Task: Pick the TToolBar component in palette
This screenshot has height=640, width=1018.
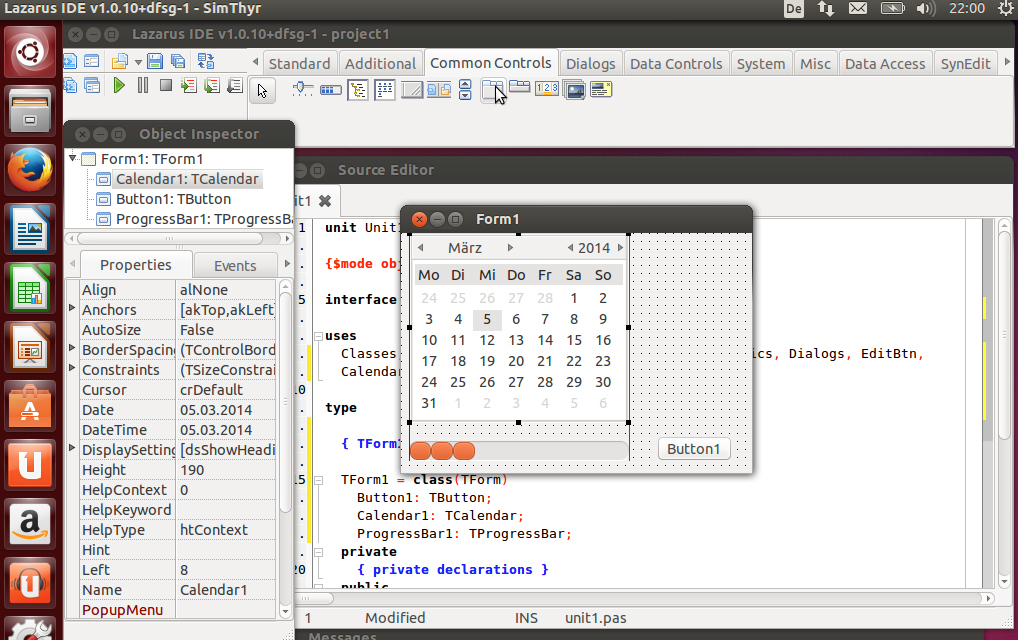Action: click(x=439, y=90)
